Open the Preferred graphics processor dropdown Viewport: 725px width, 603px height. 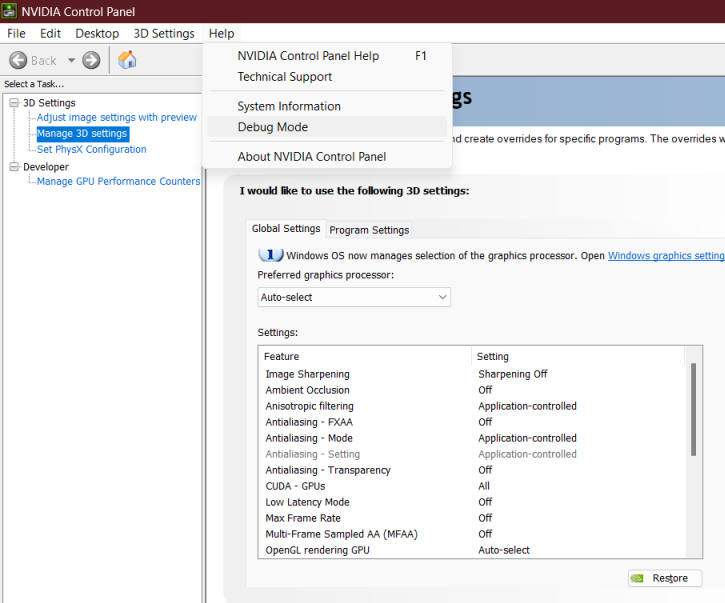tap(354, 297)
